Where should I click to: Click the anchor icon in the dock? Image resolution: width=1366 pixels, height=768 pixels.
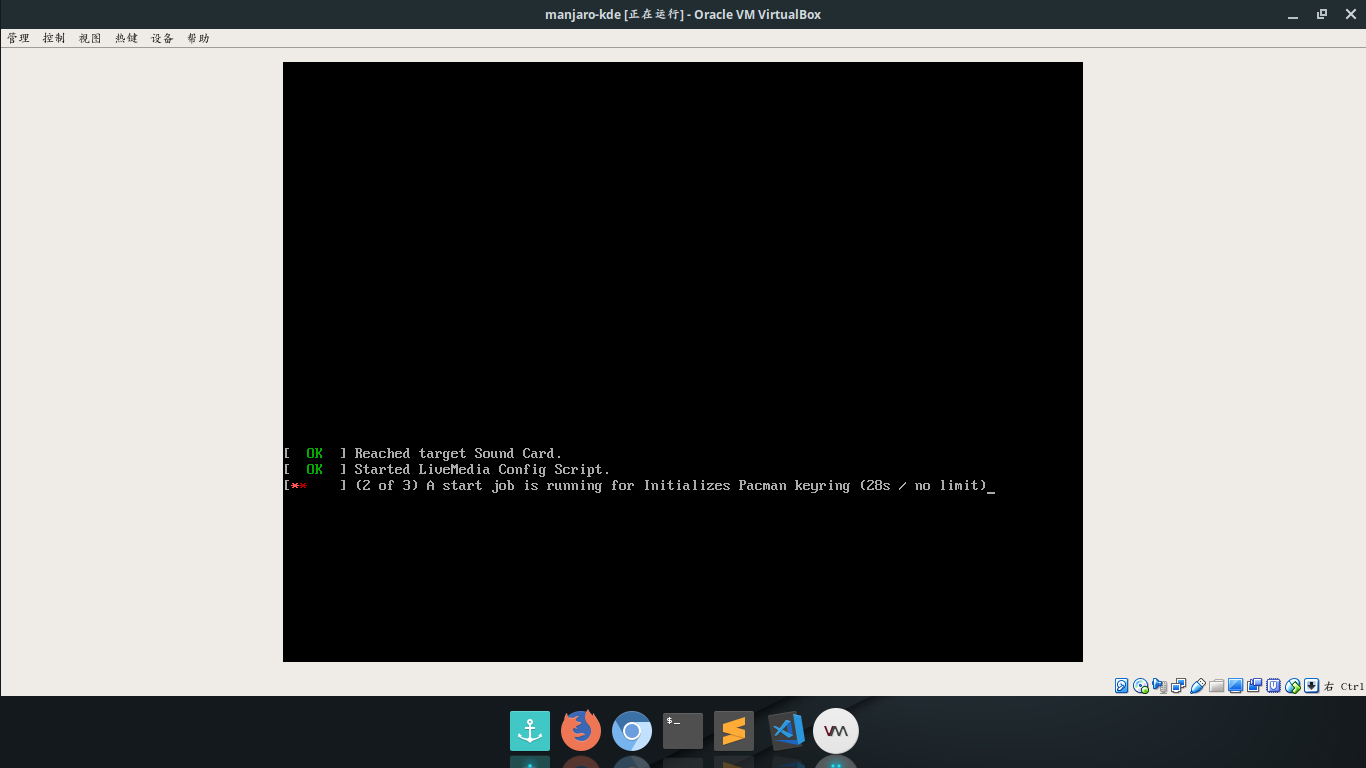pos(530,731)
